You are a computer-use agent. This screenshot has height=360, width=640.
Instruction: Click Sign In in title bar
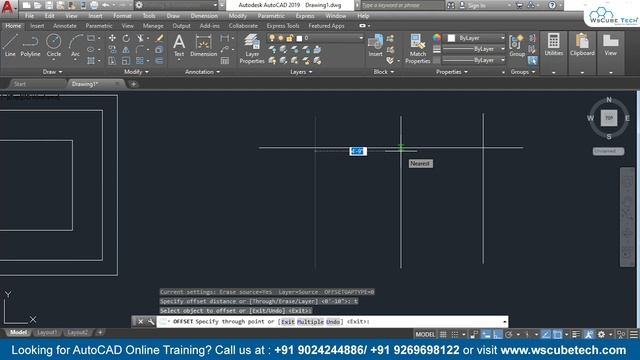pyautogui.click(x=476, y=5)
